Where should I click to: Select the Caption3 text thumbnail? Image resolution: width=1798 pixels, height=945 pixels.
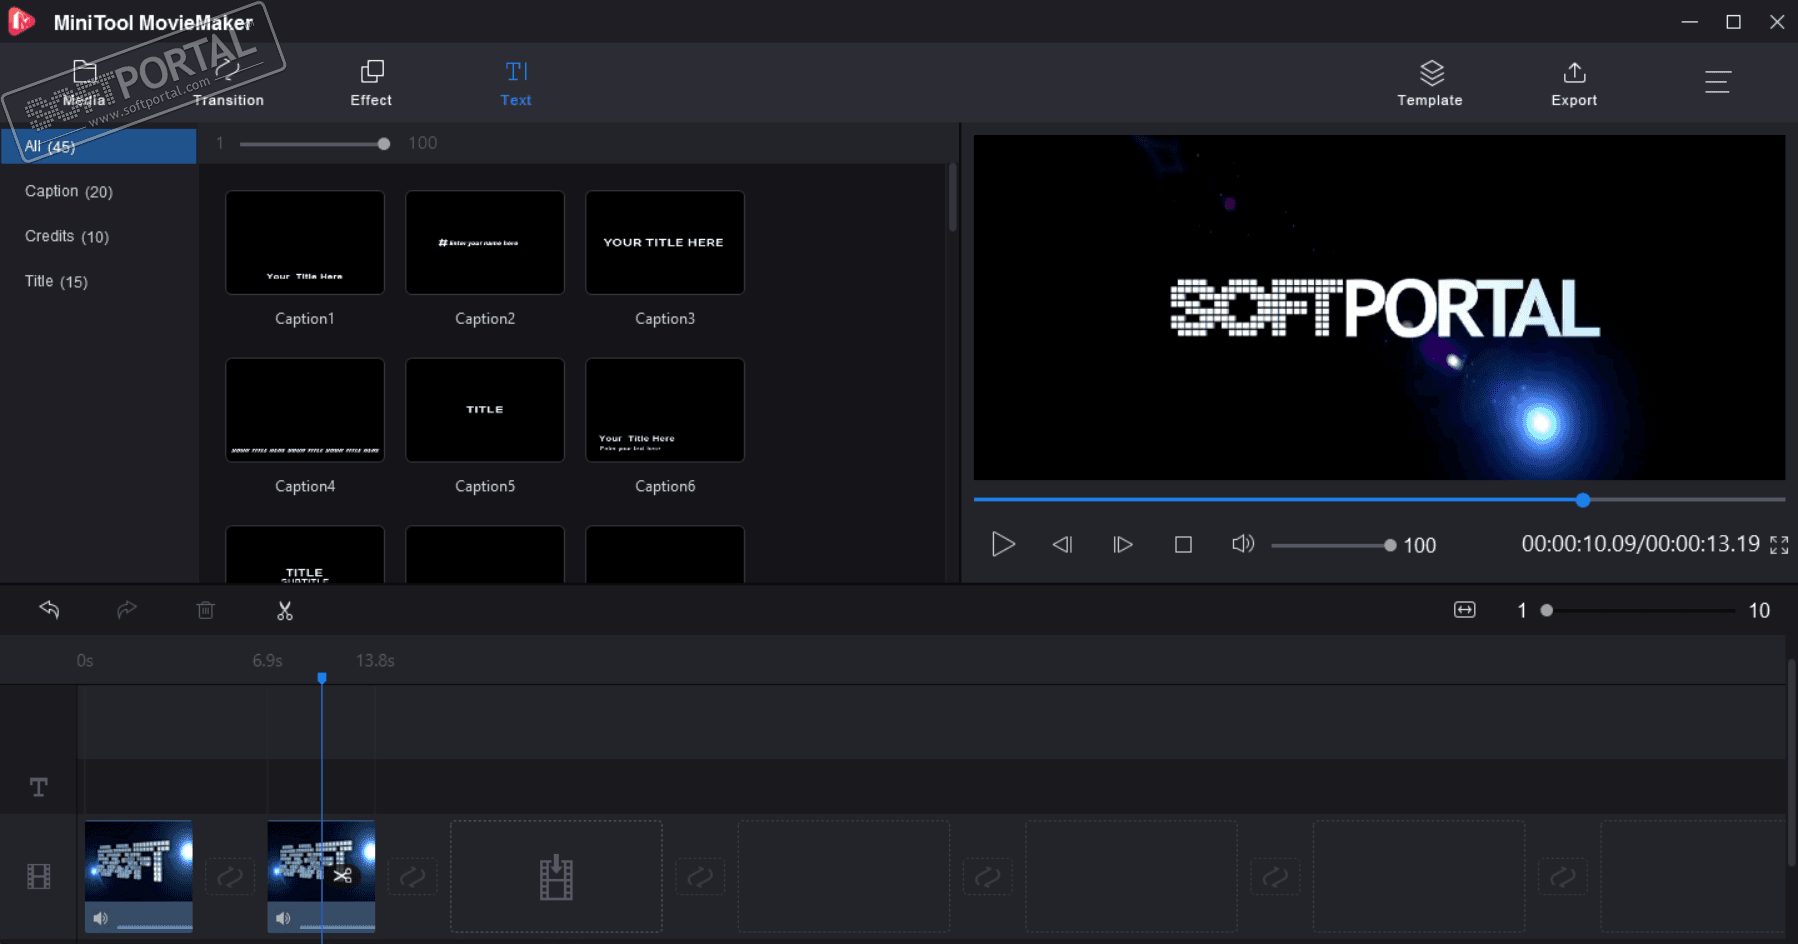(664, 243)
